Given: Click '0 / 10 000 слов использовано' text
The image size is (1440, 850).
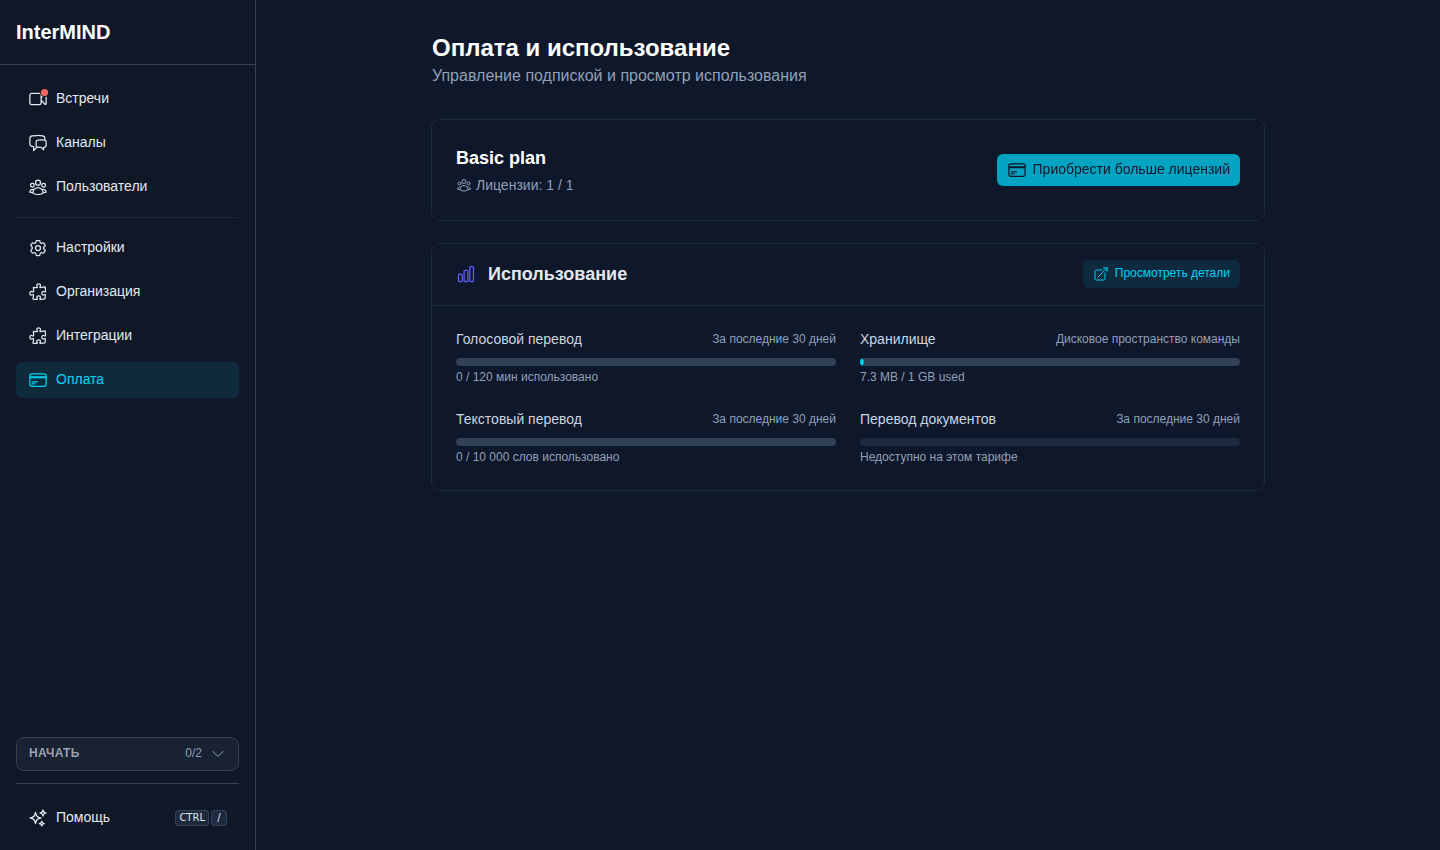Looking at the screenshot, I should coord(538,457).
